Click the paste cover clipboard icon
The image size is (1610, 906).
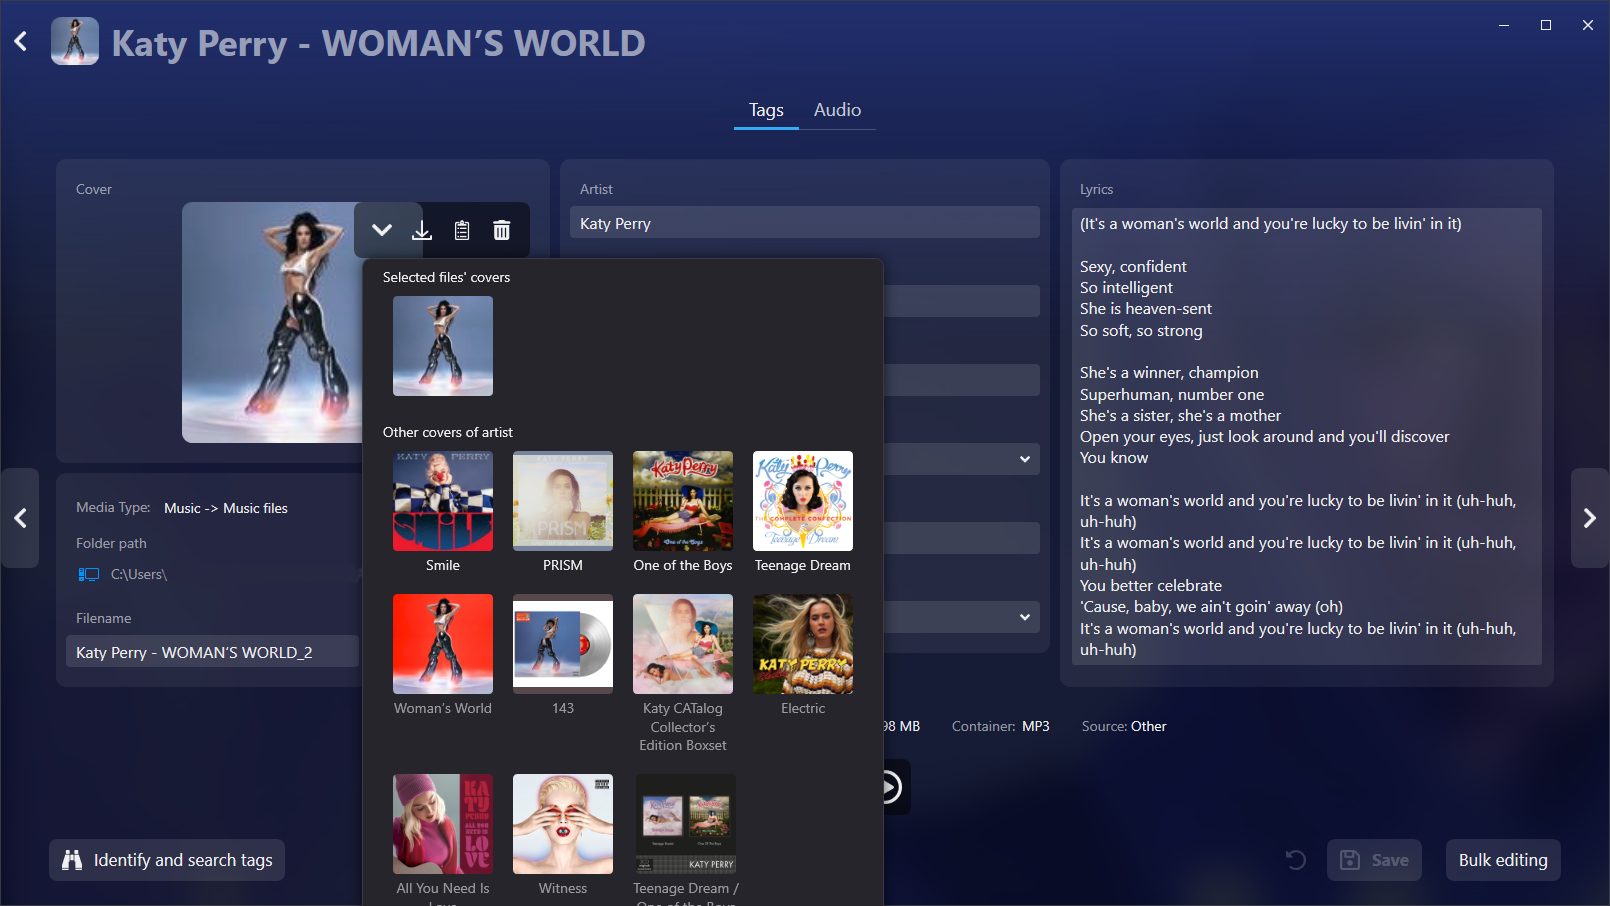pos(462,231)
